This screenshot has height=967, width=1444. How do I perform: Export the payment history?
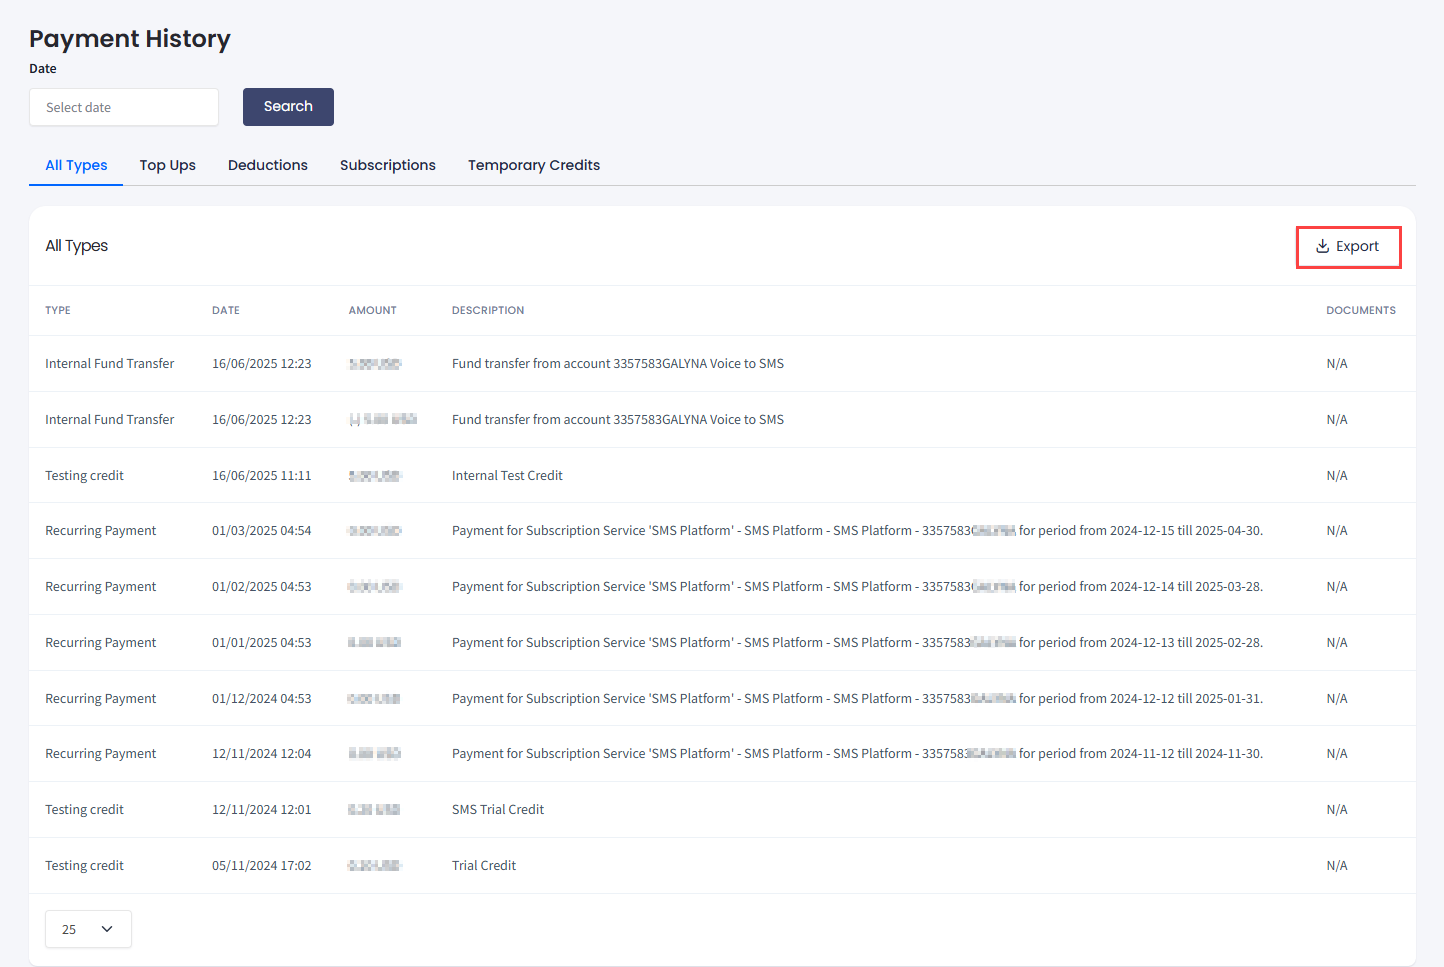[x=1348, y=246]
